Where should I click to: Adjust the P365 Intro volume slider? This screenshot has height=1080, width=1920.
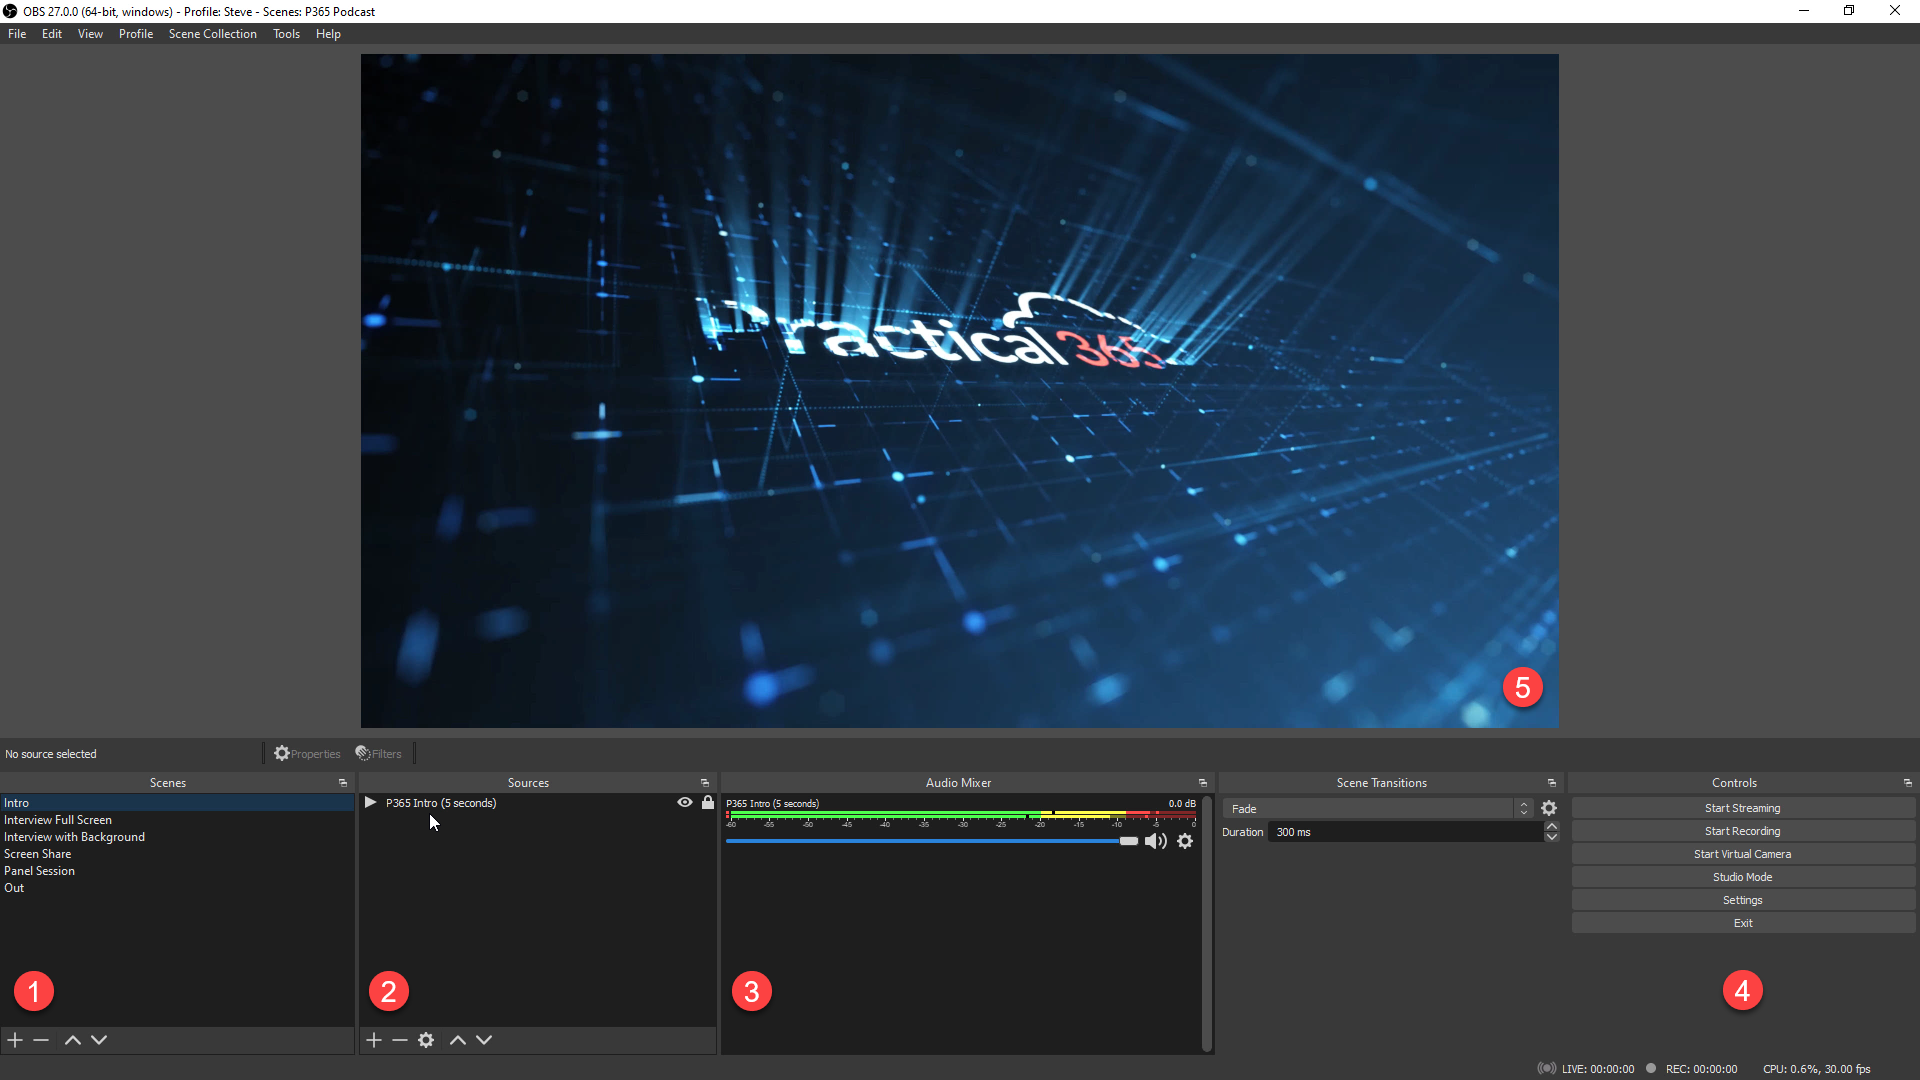click(x=1128, y=841)
